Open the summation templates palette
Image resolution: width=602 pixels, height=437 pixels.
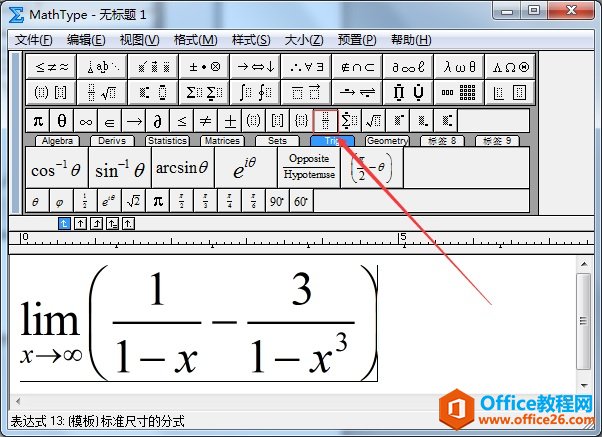(204, 92)
